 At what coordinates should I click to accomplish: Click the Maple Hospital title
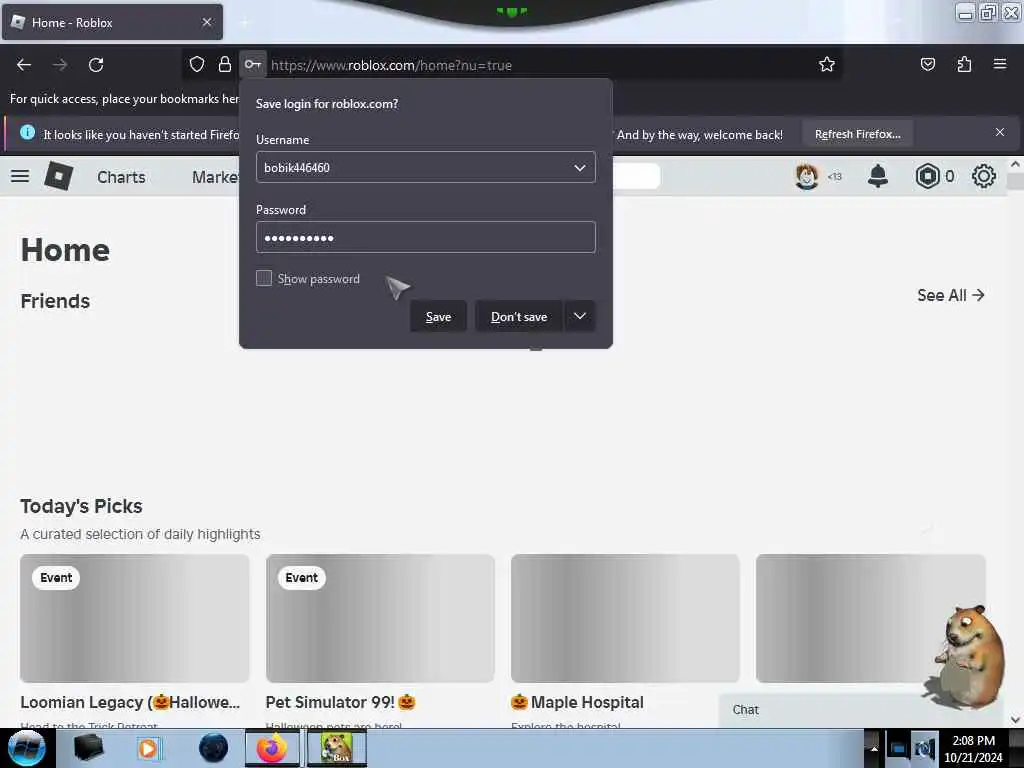point(577,702)
